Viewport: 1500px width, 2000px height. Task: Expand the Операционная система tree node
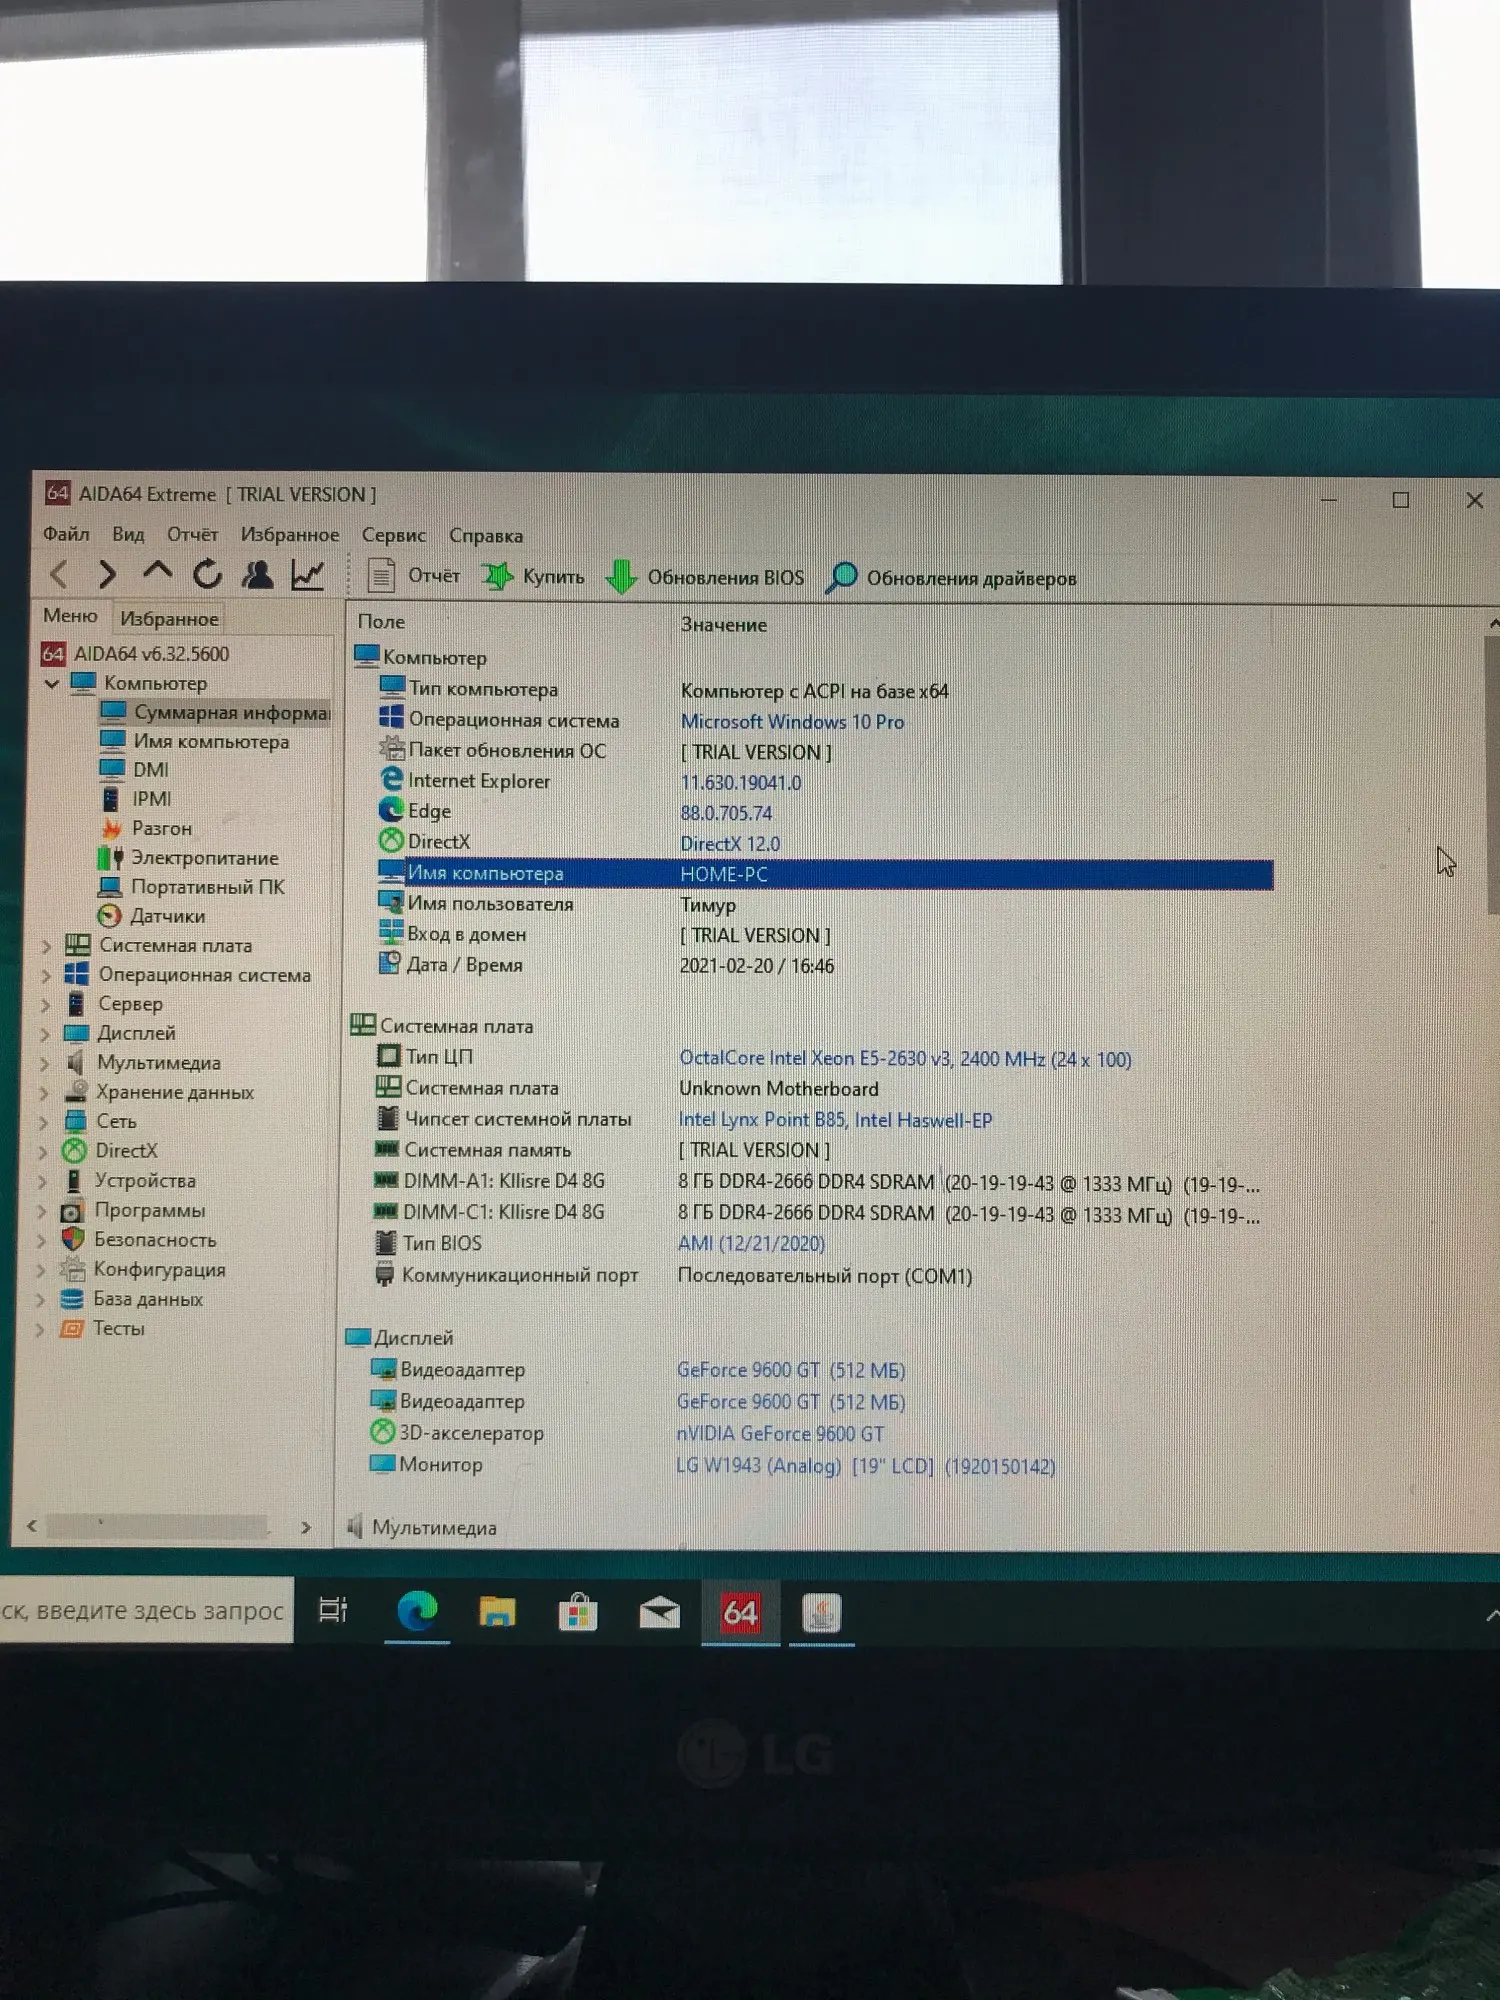click(45, 975)
